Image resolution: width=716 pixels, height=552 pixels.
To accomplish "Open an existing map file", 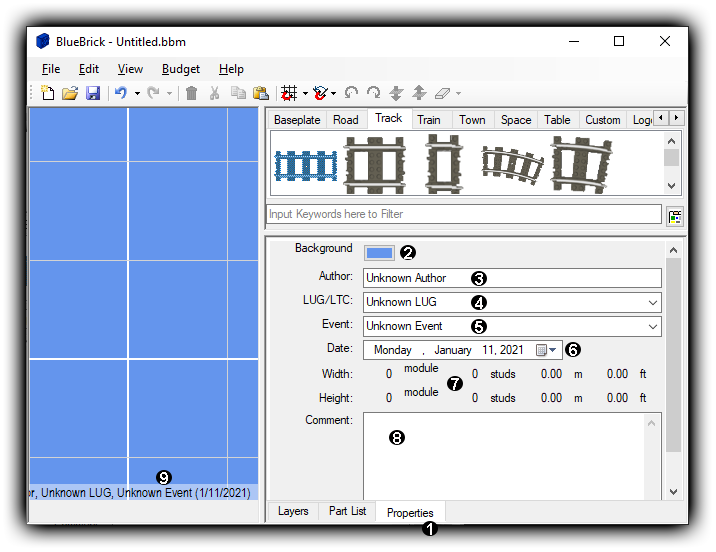I will coord(70,93).
